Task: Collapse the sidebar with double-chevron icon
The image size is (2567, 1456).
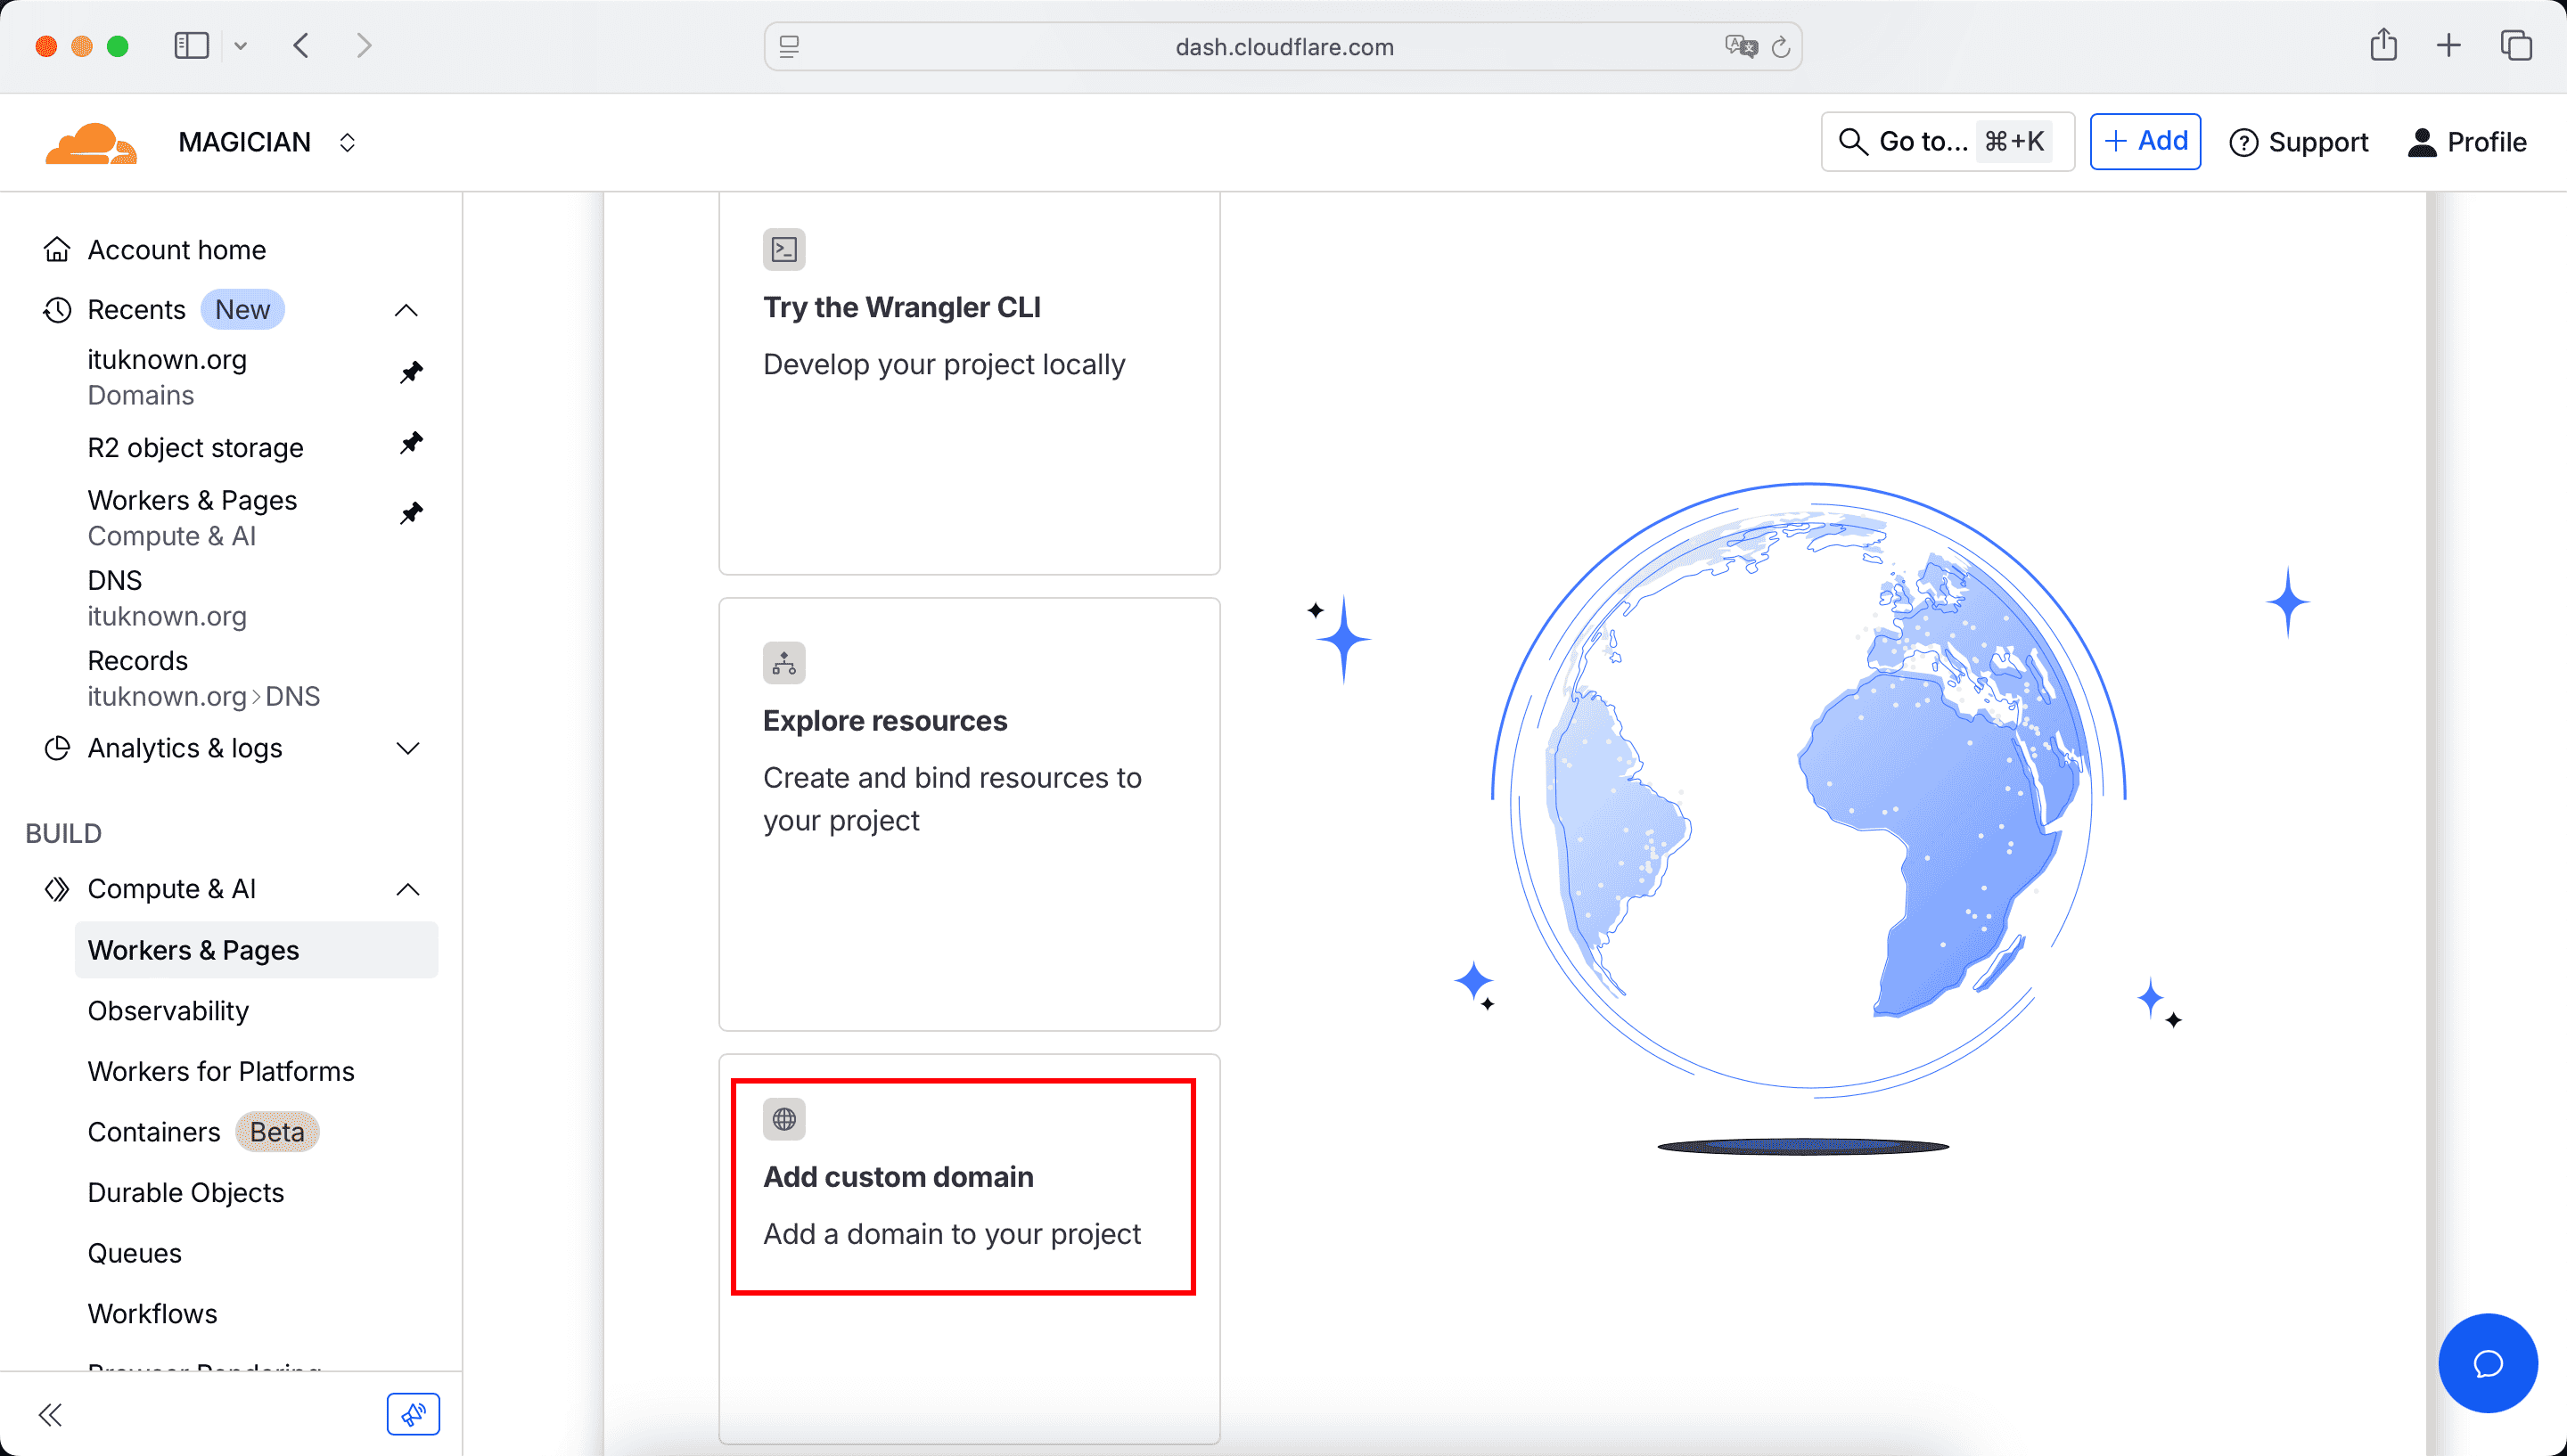Action: [50, 1414]
